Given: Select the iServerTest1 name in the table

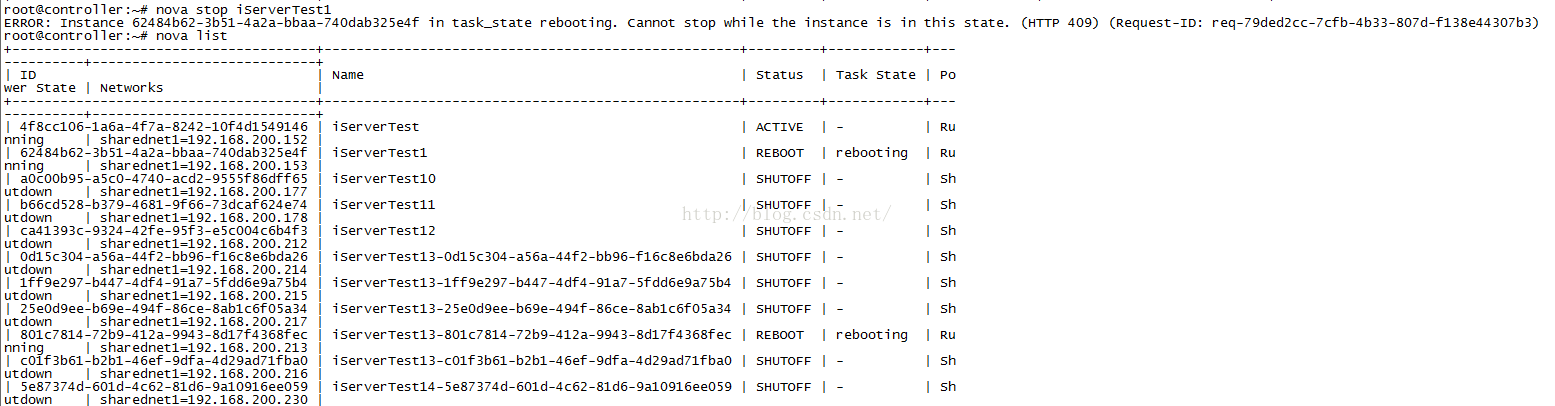Looking at the screenshot, I should 380,153.
